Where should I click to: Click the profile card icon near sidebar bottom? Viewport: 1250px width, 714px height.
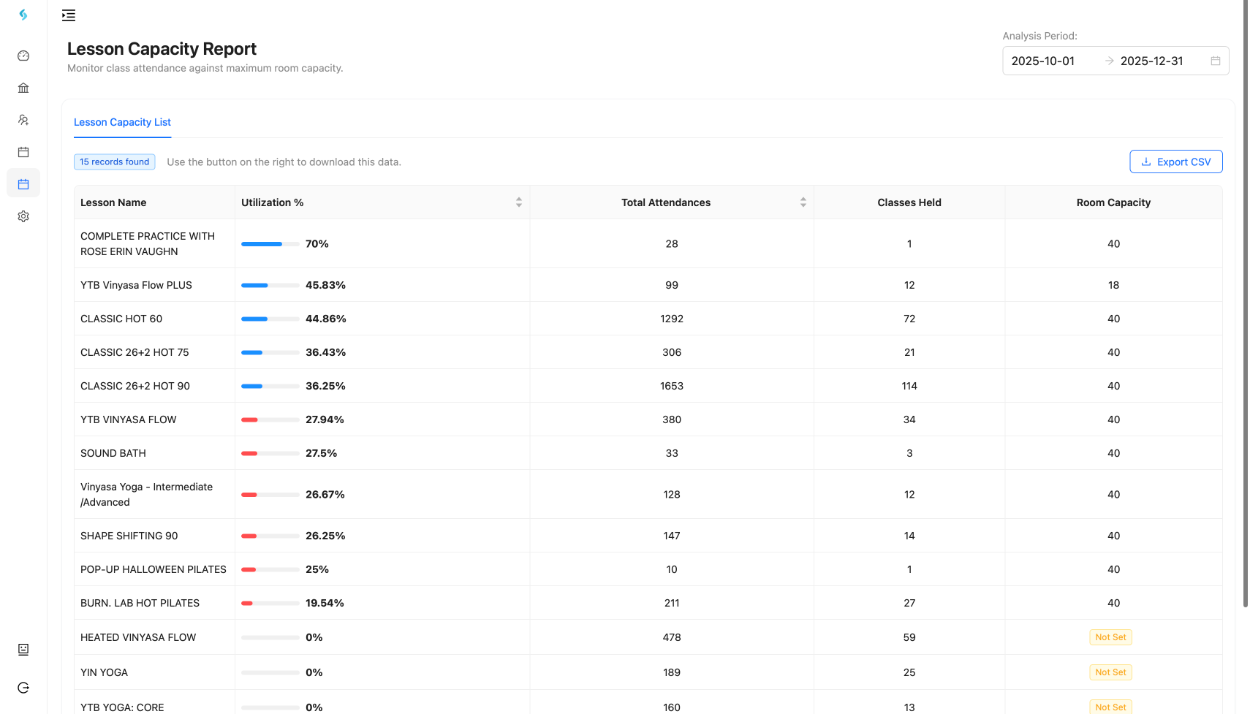pos(23,650)
